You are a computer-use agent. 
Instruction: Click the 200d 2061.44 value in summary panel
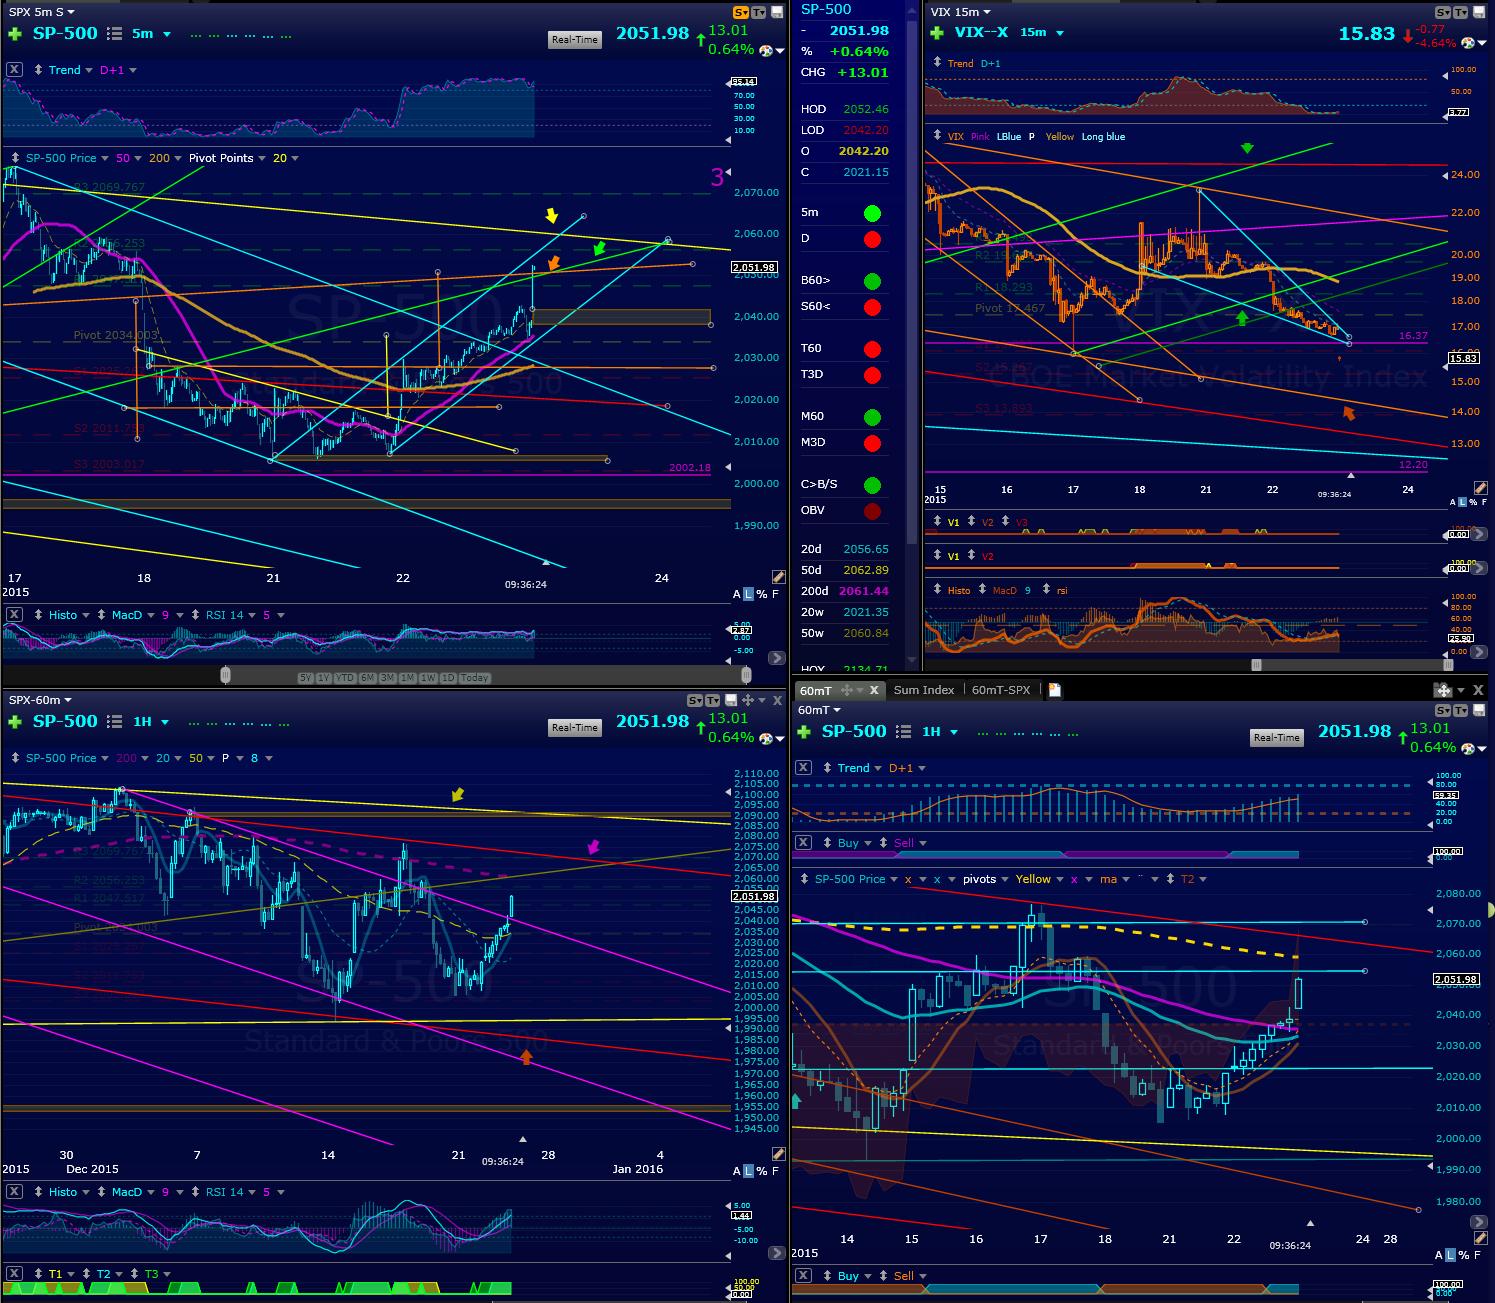coord(864,591)
